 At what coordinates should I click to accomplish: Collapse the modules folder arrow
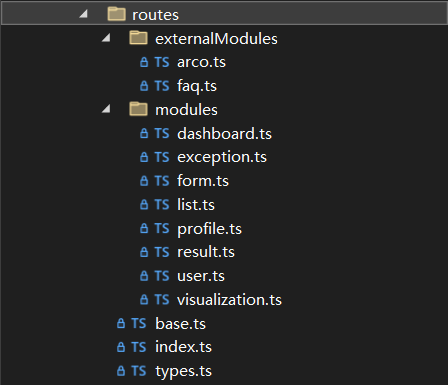pyautogui.click(x=106, y=109)
